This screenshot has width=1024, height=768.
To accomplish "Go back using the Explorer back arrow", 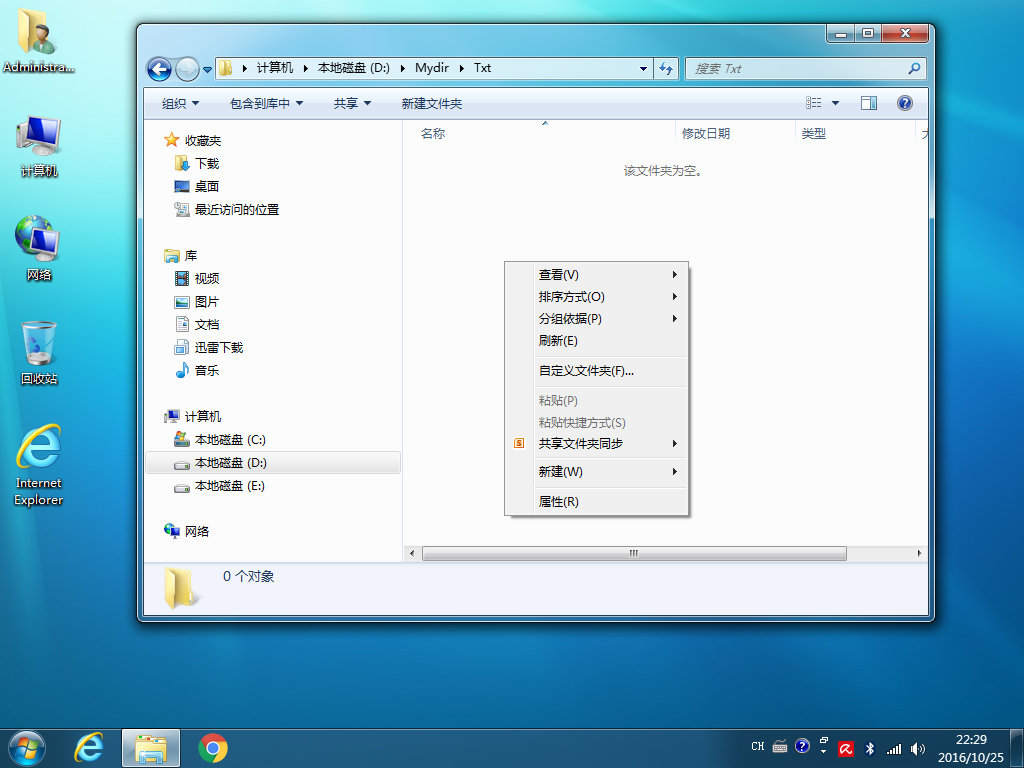I will coord(159,69).
